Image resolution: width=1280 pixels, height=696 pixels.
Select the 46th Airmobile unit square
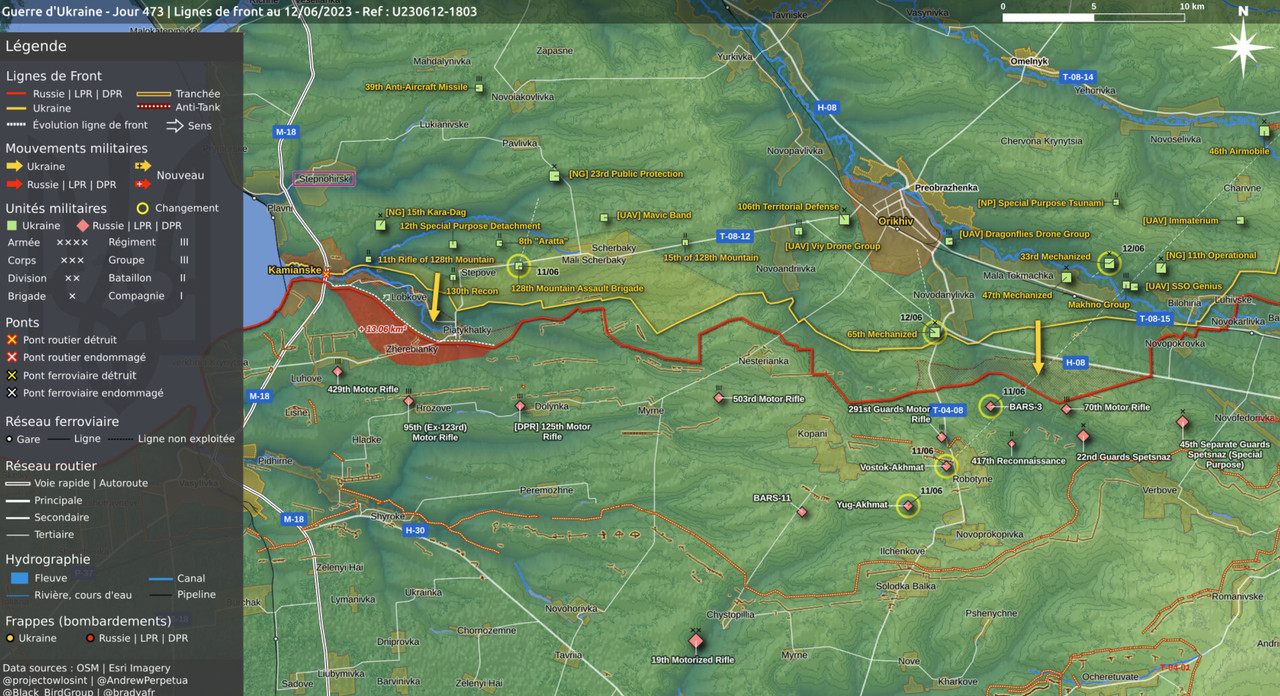click(1264, 131)
